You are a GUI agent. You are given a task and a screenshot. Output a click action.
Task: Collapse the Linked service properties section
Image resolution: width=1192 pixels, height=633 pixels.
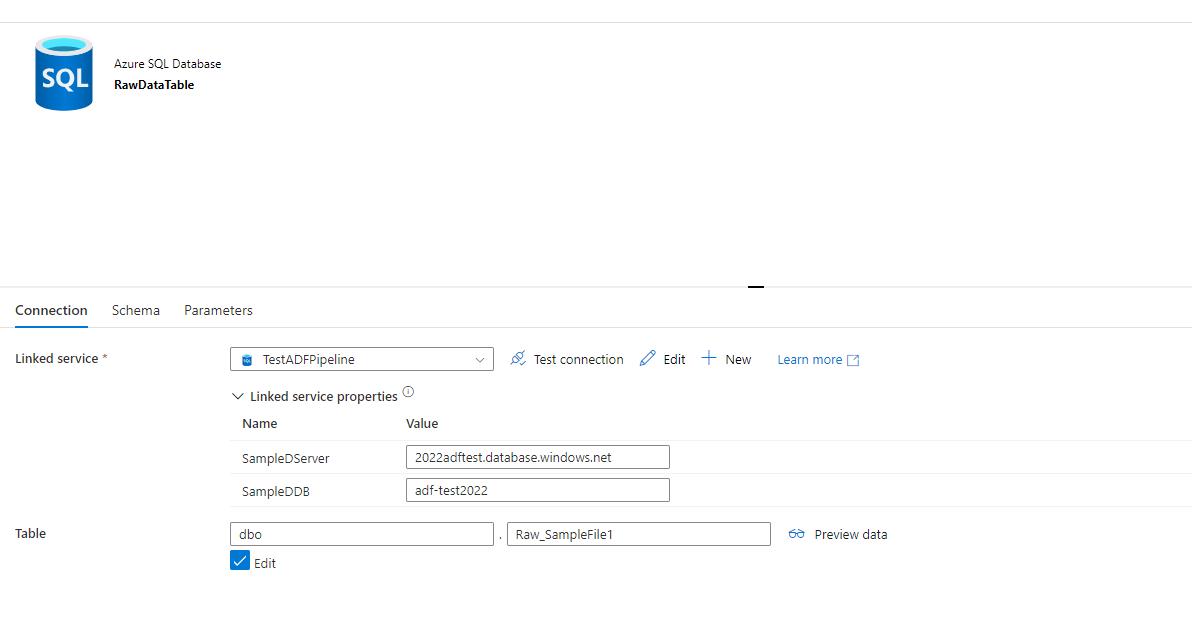[238, 397]
